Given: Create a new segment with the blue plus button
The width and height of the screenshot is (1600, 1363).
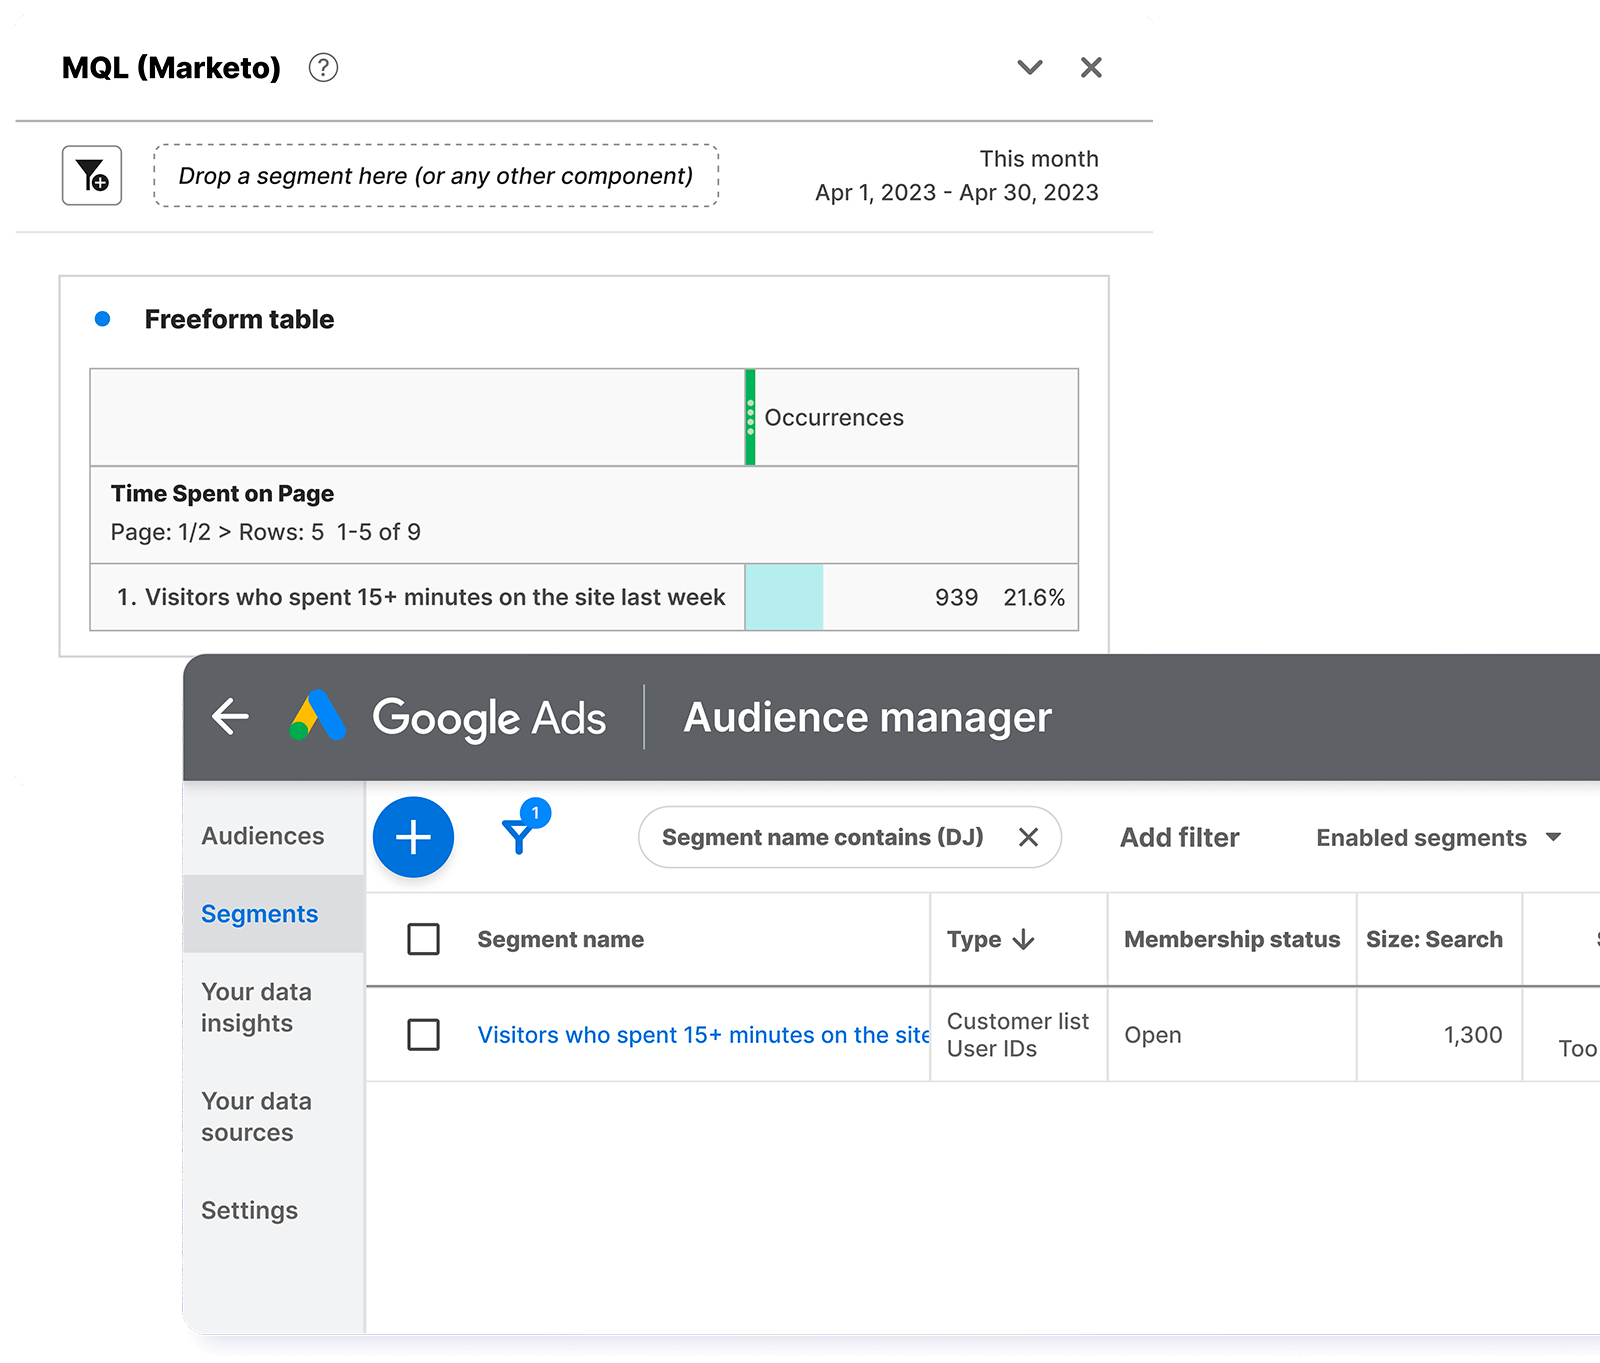Looking at the screenshot, I should point(413,837).
